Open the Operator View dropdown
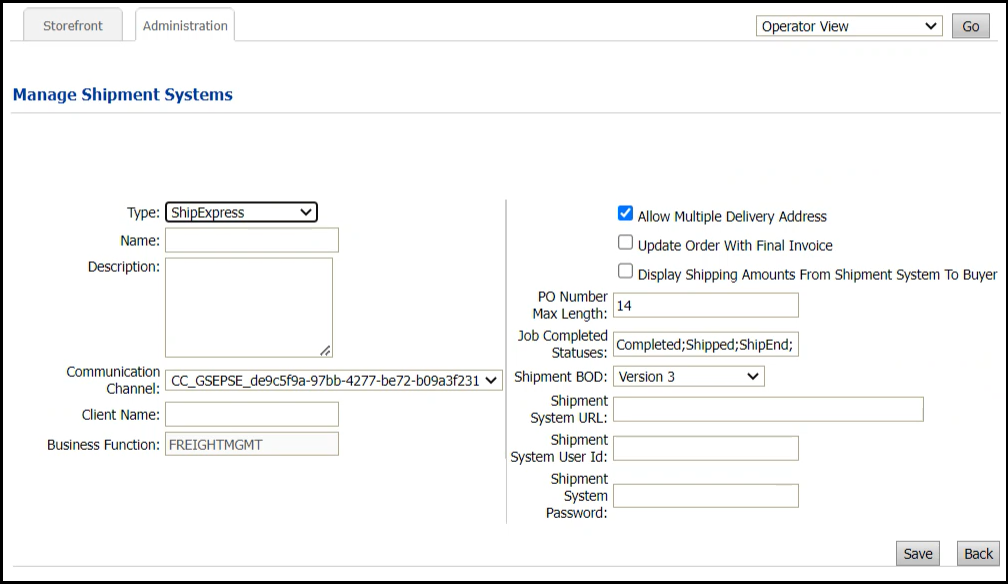The image size is (1008, 584). point(848,26)
